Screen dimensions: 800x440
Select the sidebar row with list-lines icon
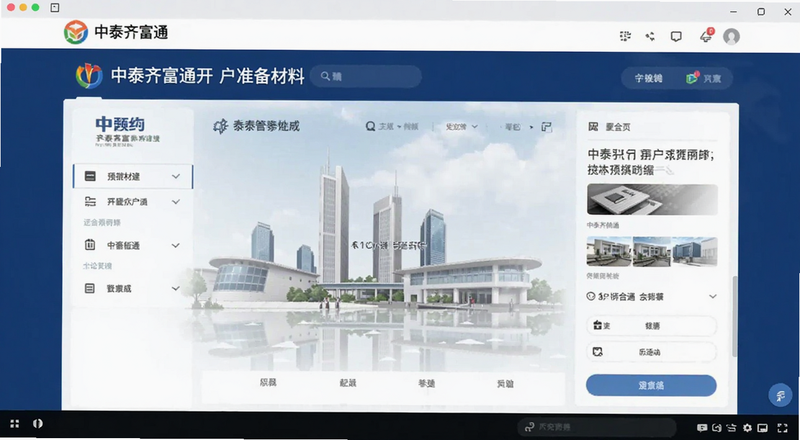click(x=133, y=202)
